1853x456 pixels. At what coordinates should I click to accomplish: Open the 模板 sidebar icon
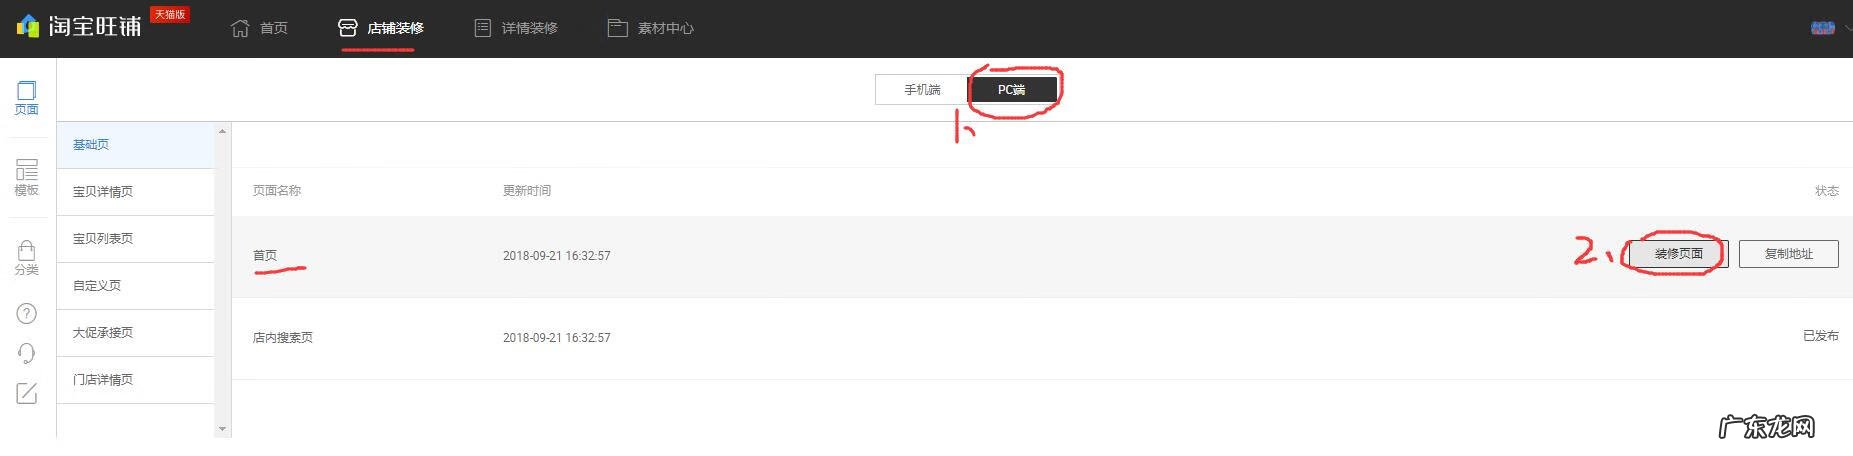[27, 177]
